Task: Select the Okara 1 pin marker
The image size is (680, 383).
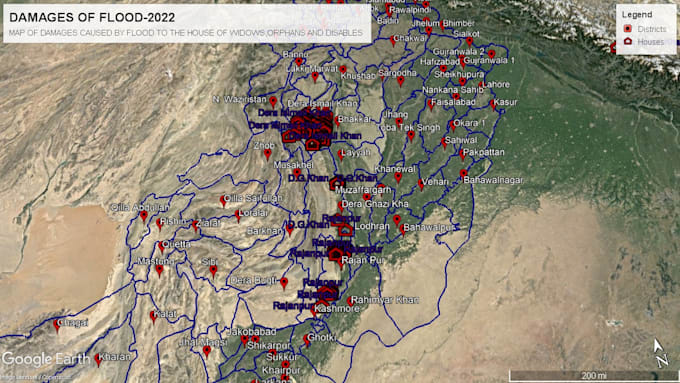Action: pos(453,126)
